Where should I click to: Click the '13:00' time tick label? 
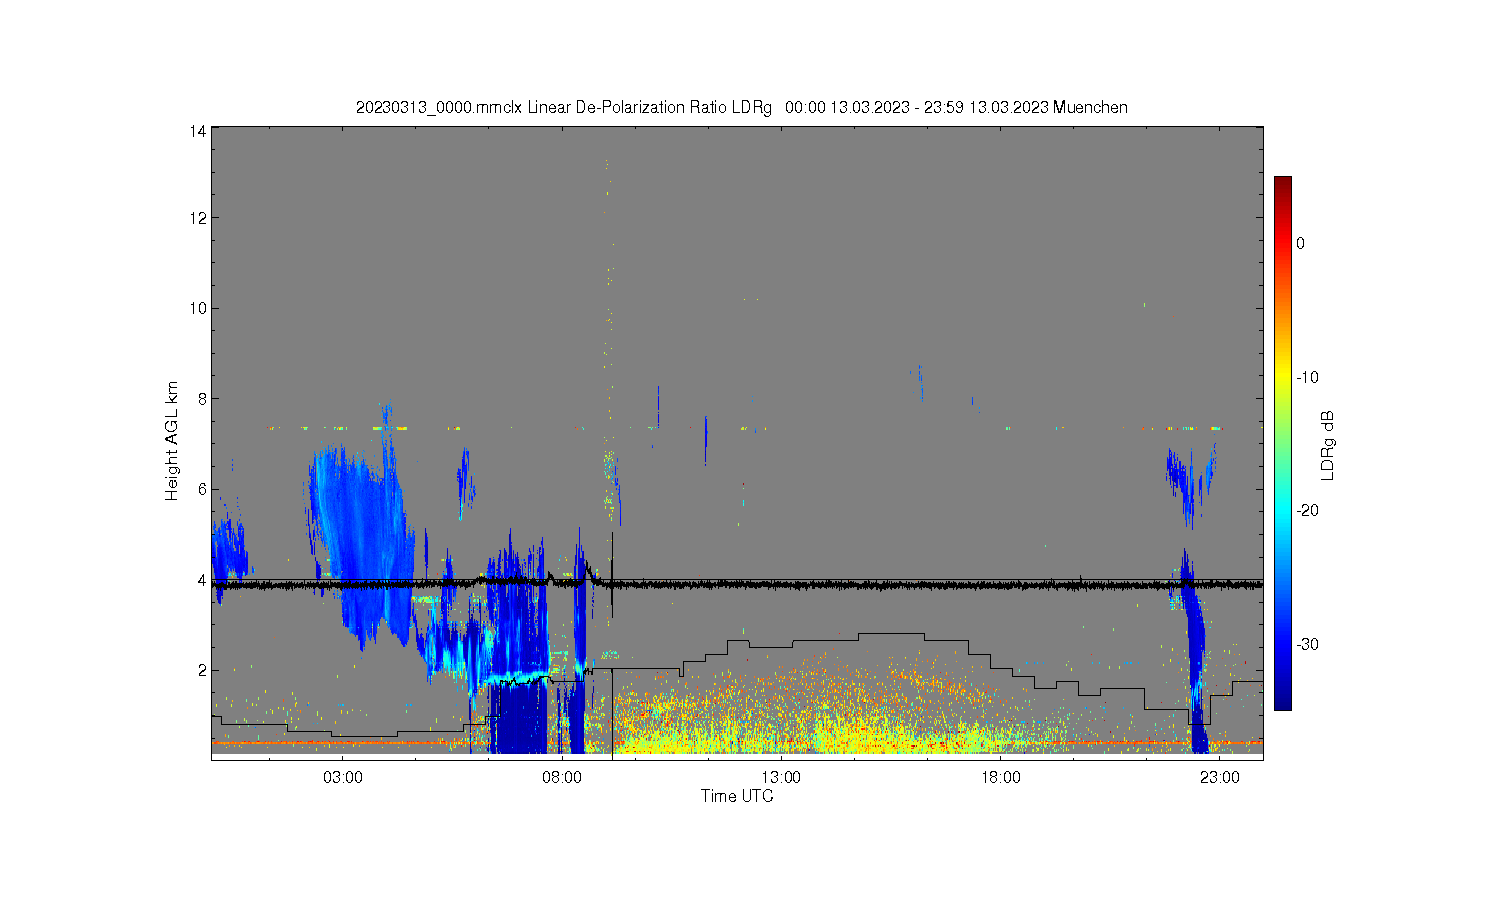tap(781, 777)
